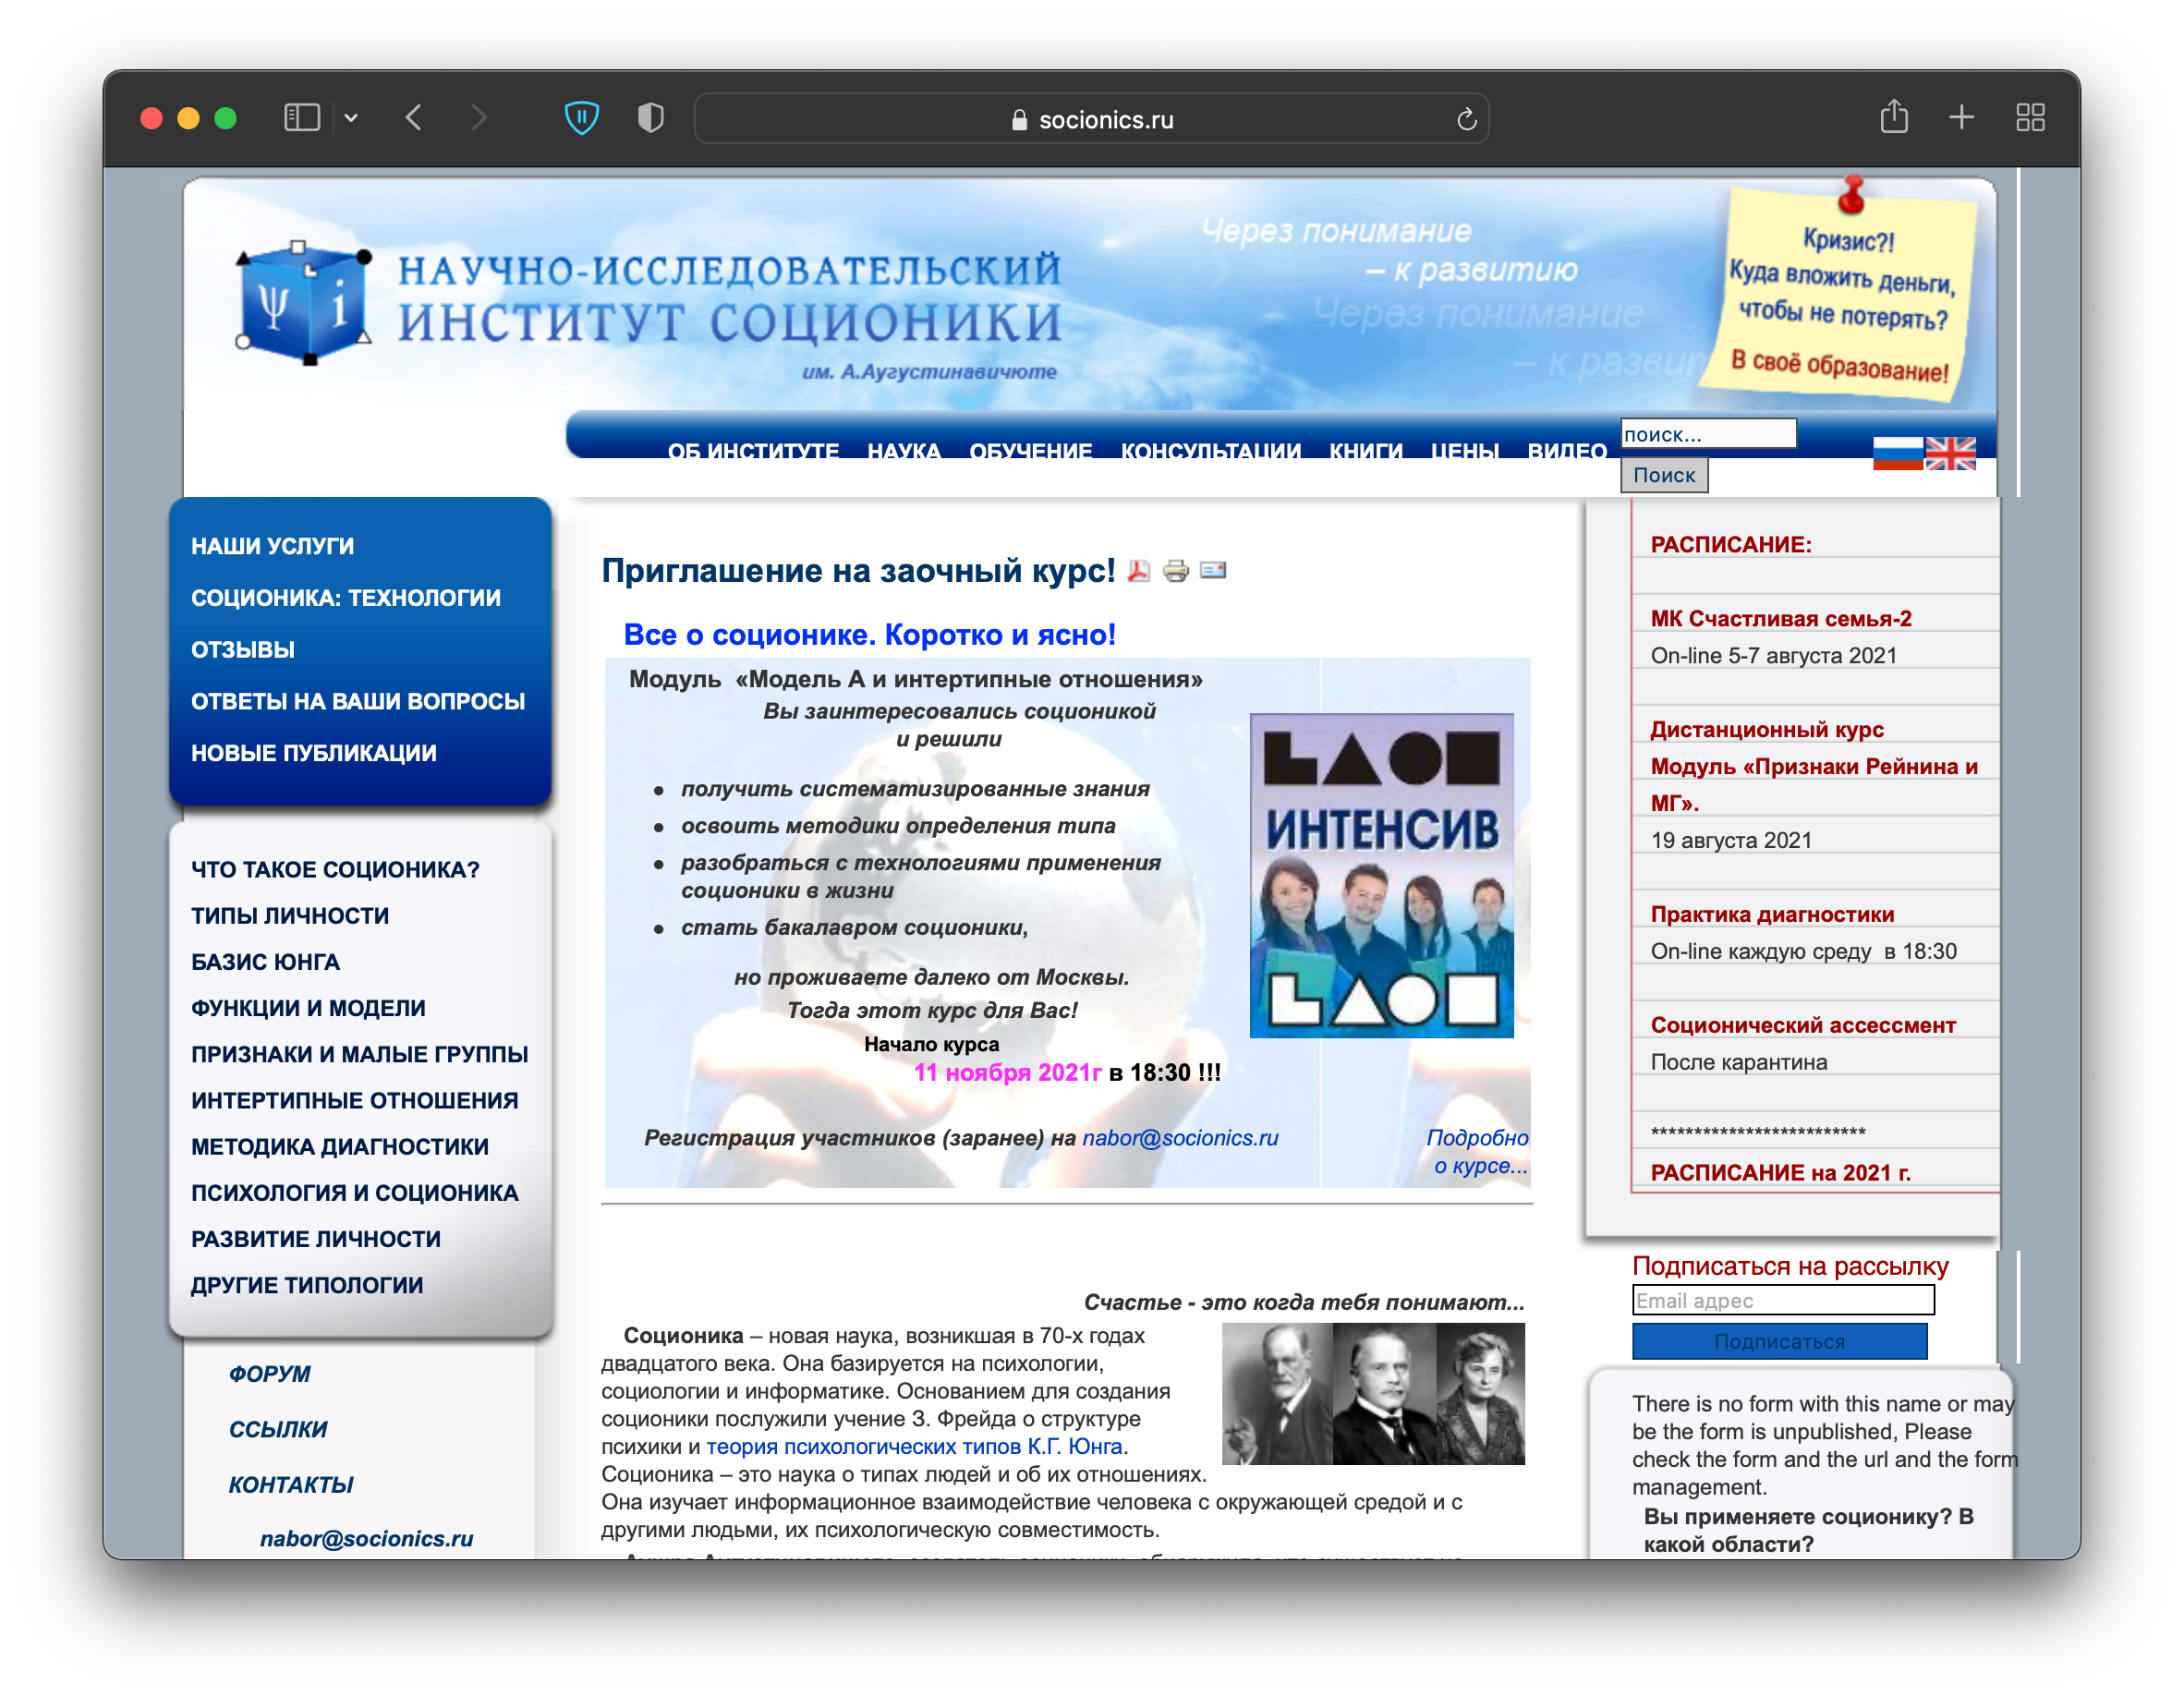Click nabor@socionics.ru in the course banner
Screen dimensions: 2184x1696
point(1180,1137)
